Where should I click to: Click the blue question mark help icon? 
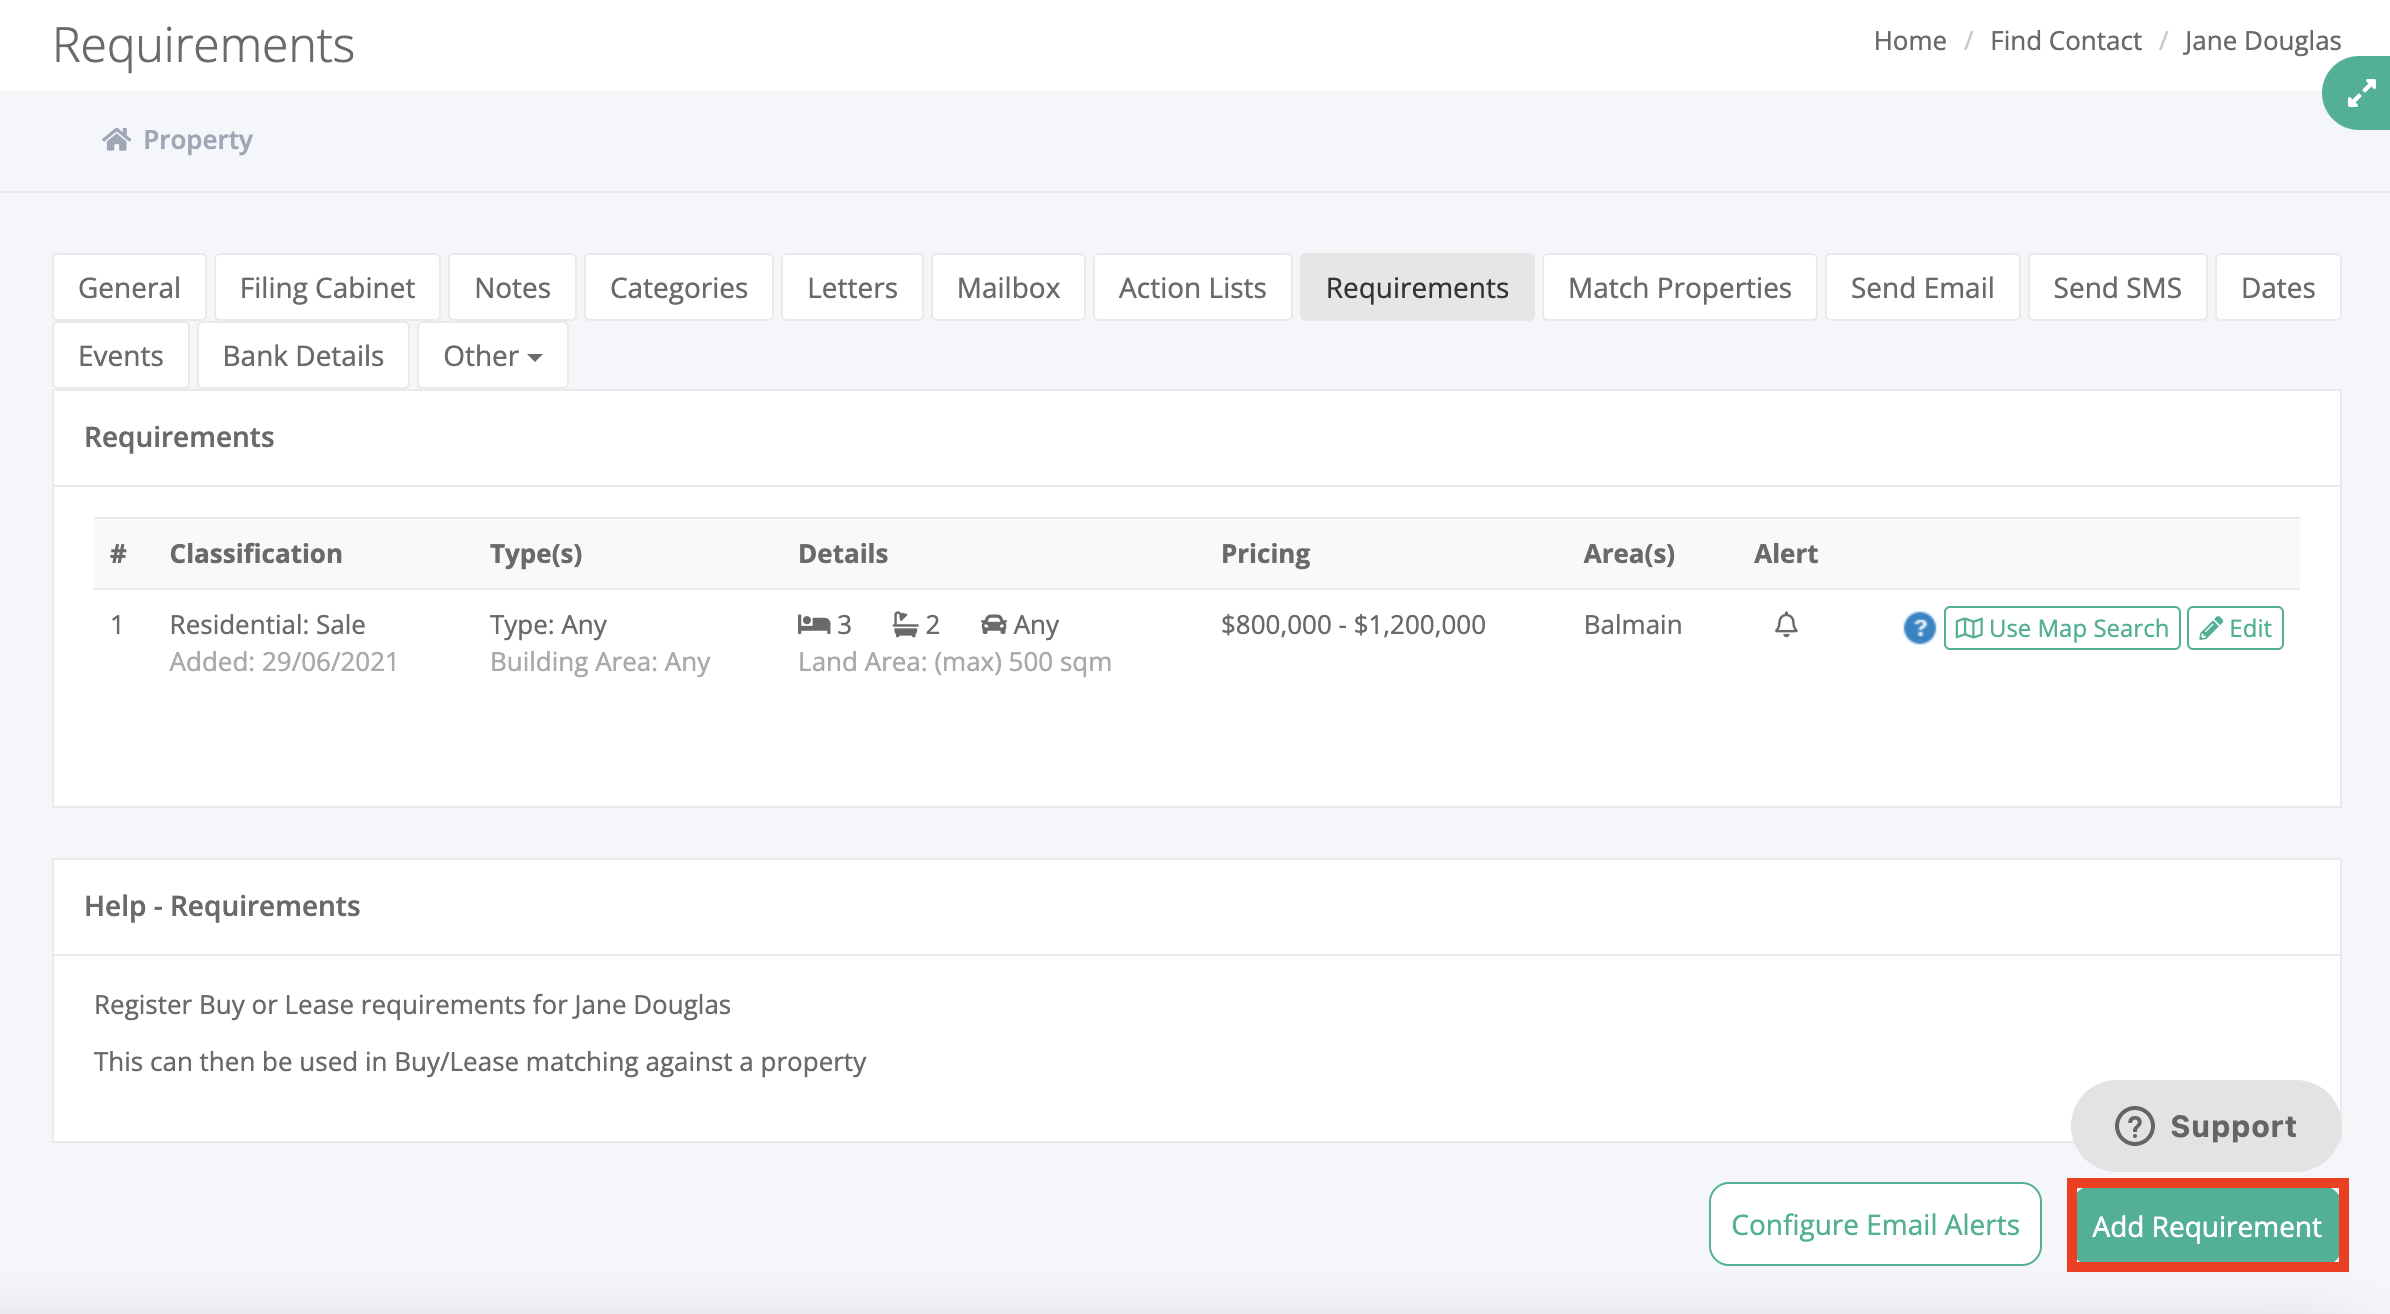[1918, 628]
